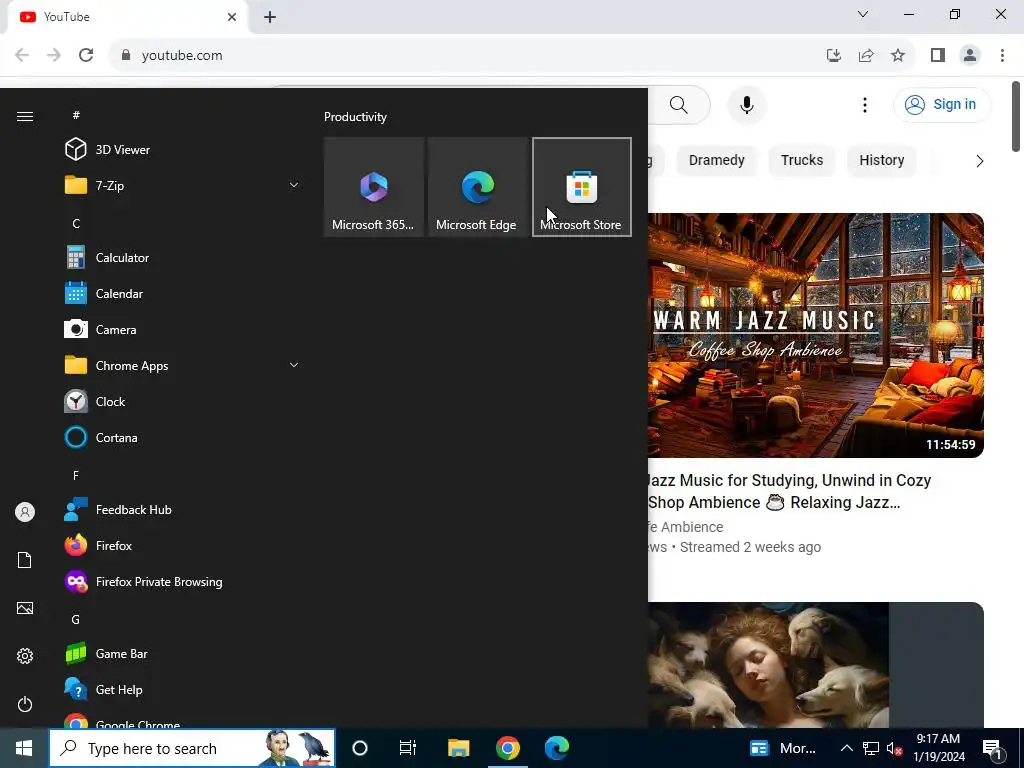Open Settings gear in Start sidebar
This screenshot has width=1024, height=768.
point(25,656)
